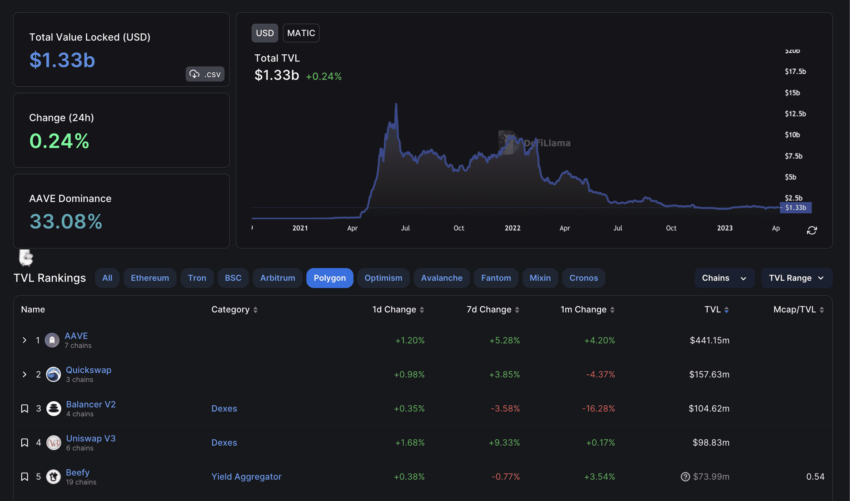Click the chart refresh icon
The height and width of the screenshot is (501, 850).
click(812, 230)
